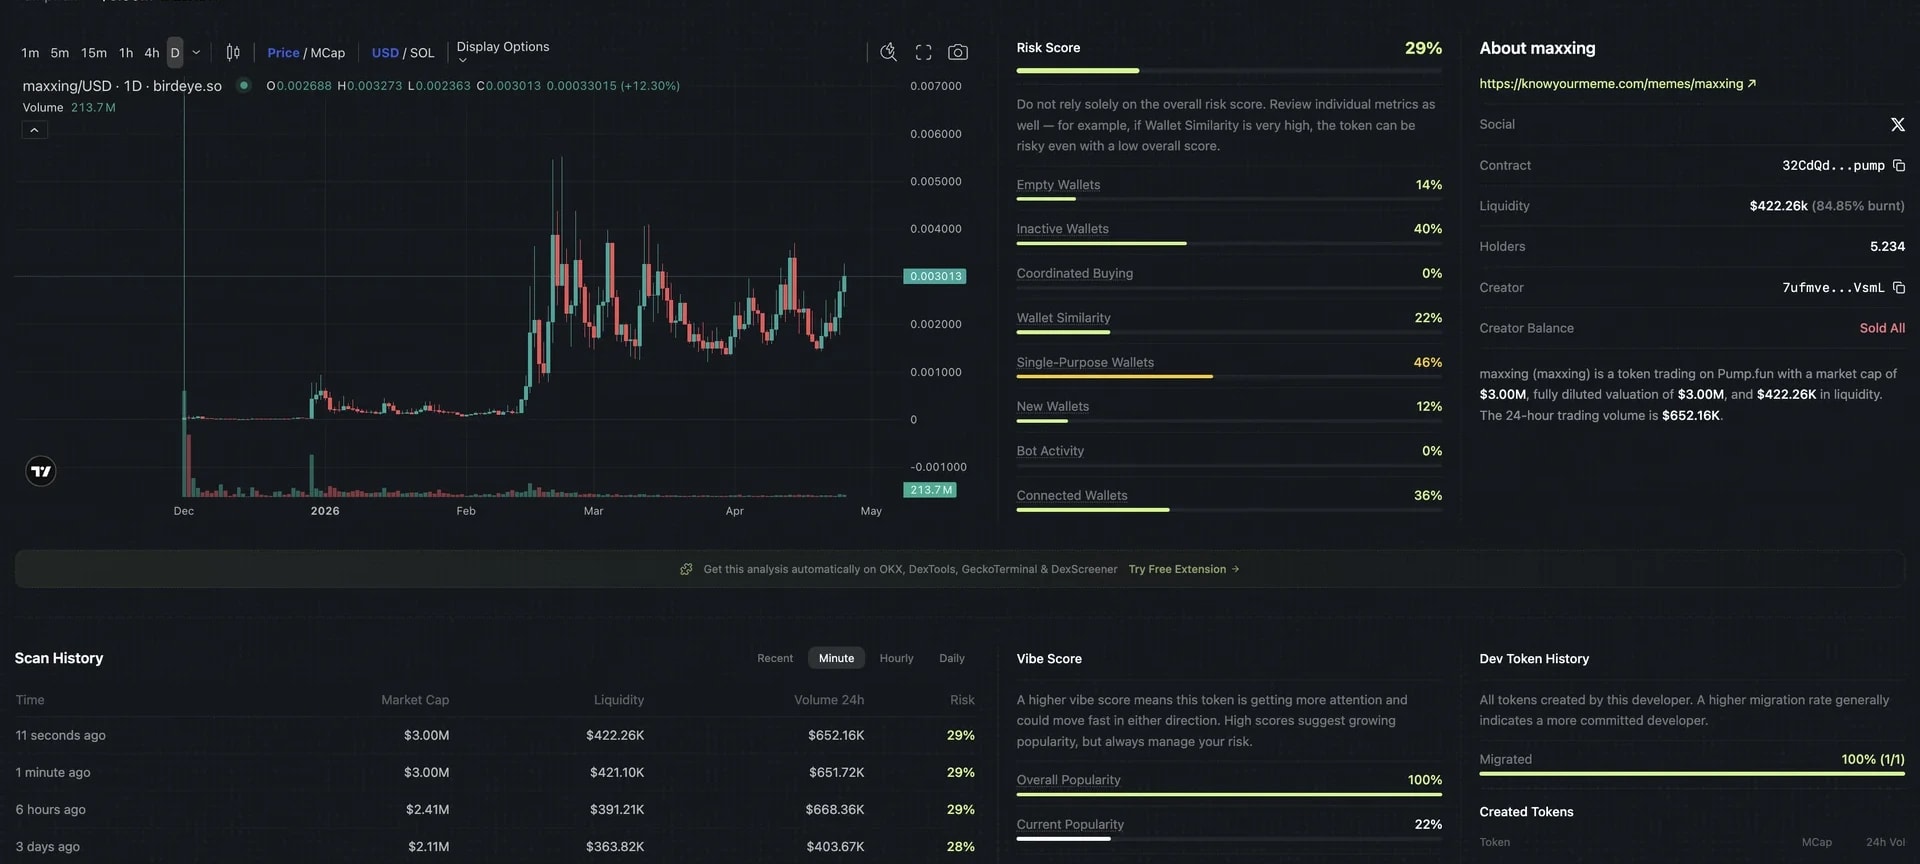This screenshot has height=864, width=1920.
Task: Click the green market status dot
Action: pyautogui.click(x=243, y=85)
